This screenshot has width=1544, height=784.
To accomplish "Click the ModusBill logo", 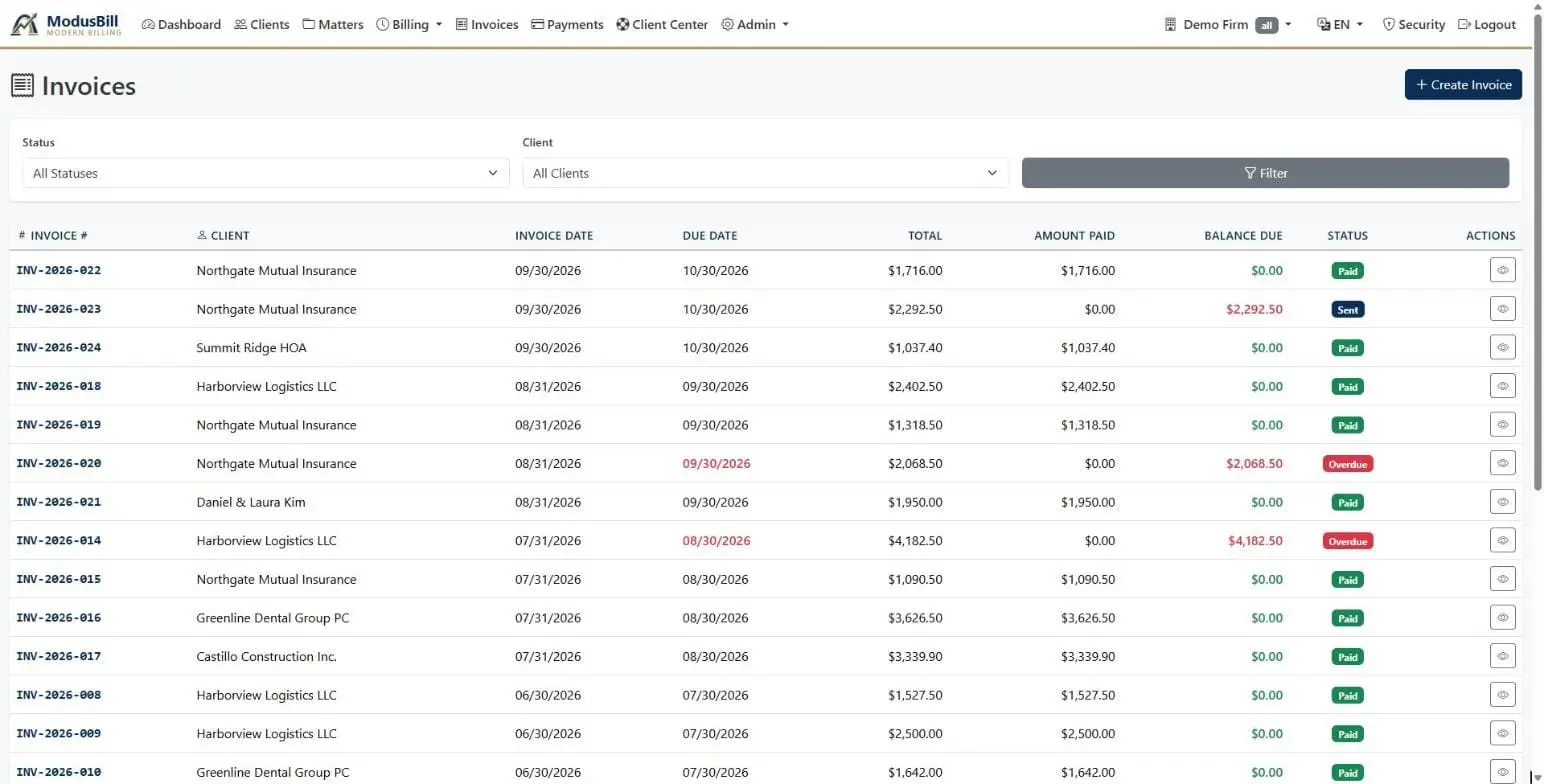I will coord(66,24).
